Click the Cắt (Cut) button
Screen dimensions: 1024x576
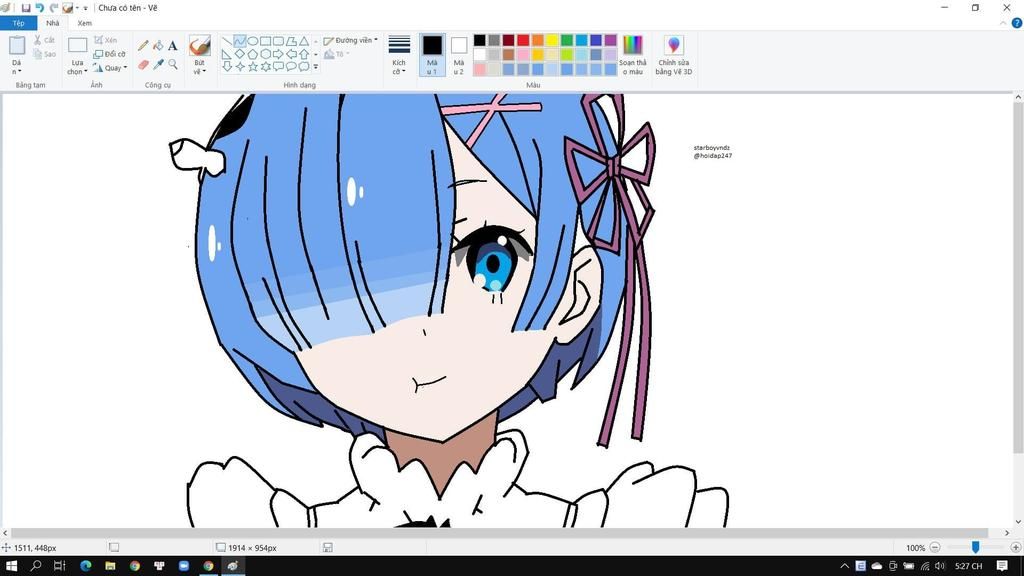tap(44, 40)
